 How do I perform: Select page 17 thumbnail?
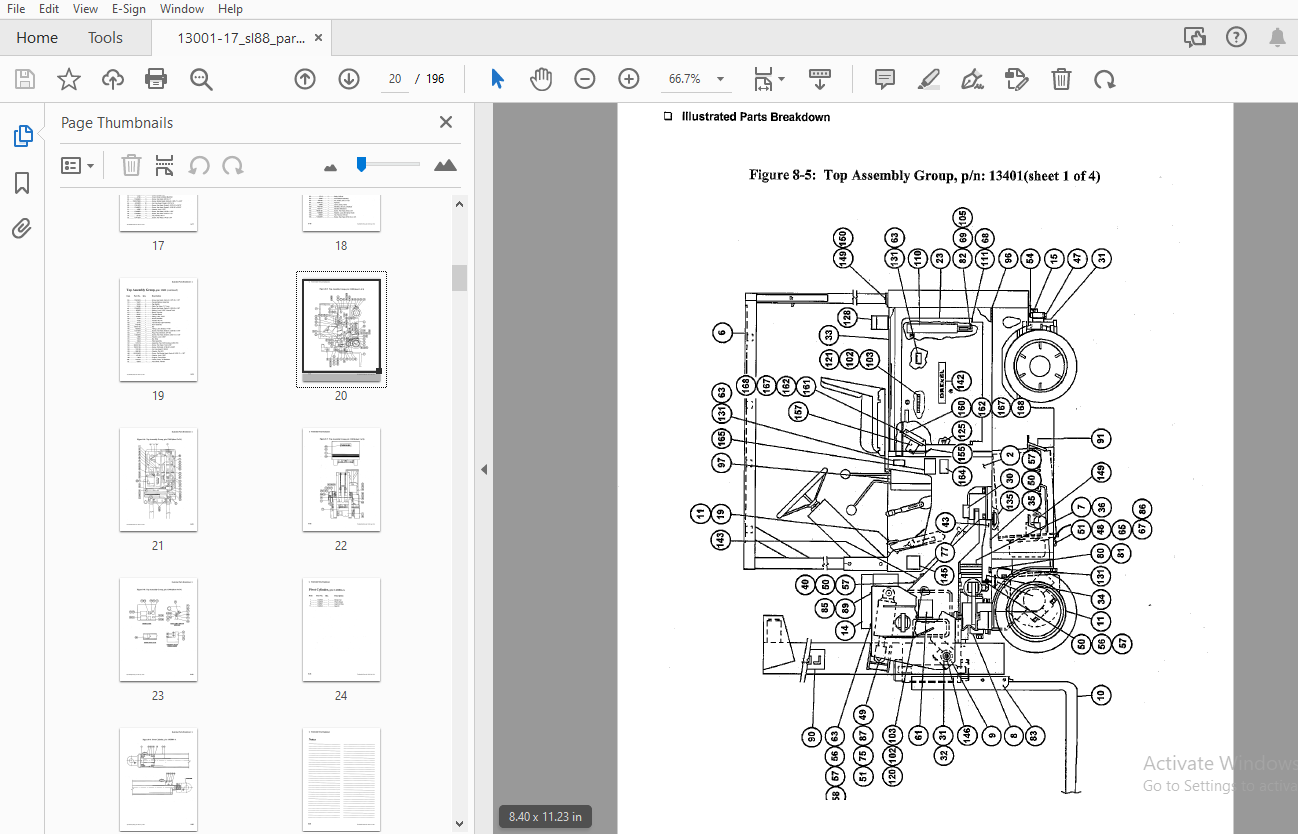click(x=158, y=213)
